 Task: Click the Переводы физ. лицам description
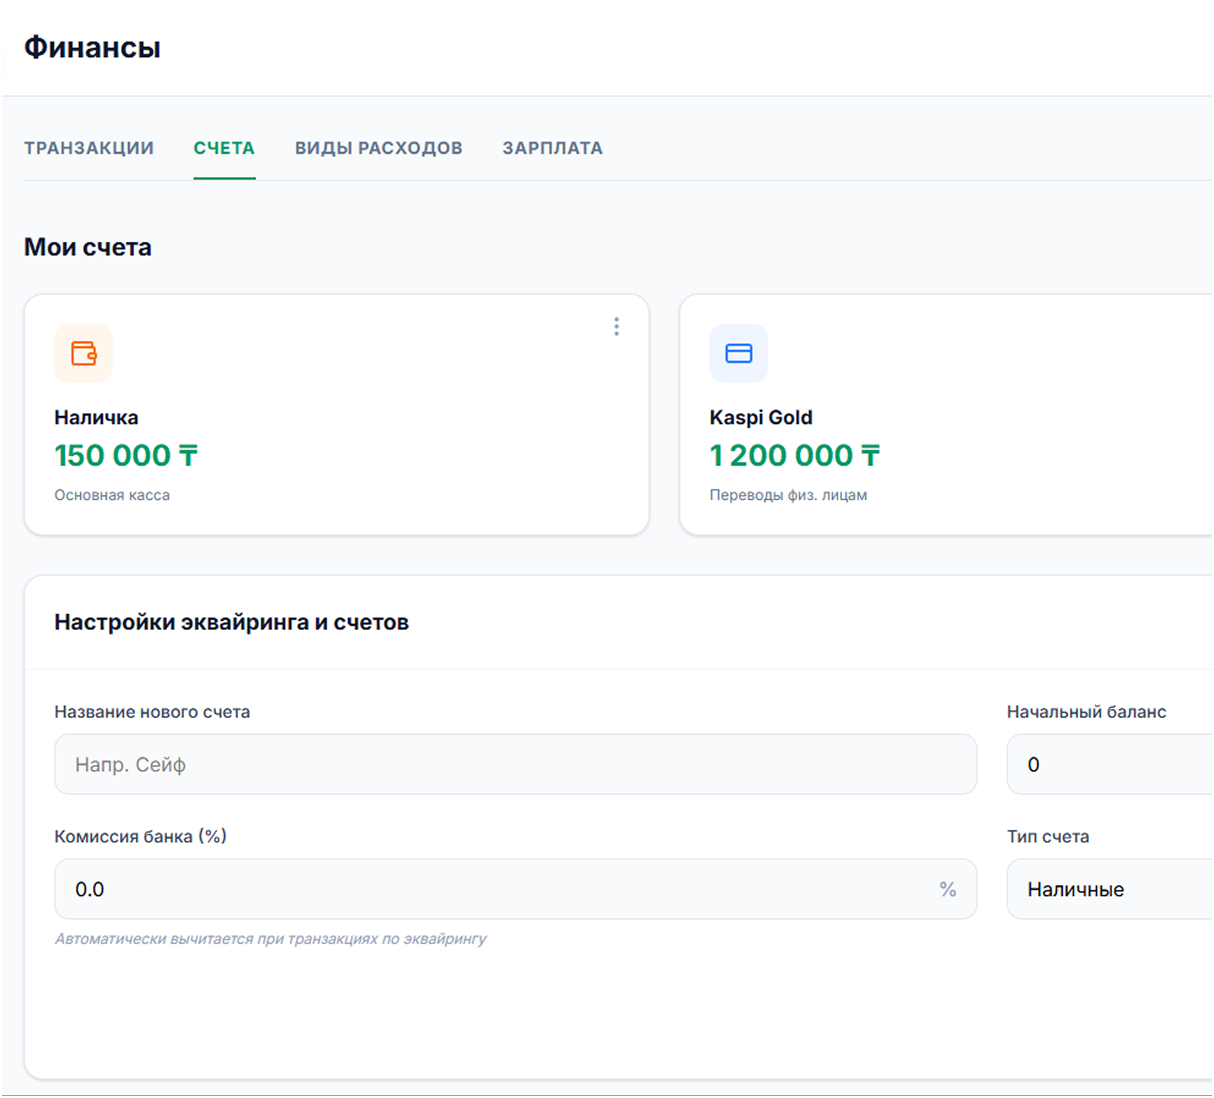coord(788,495)
